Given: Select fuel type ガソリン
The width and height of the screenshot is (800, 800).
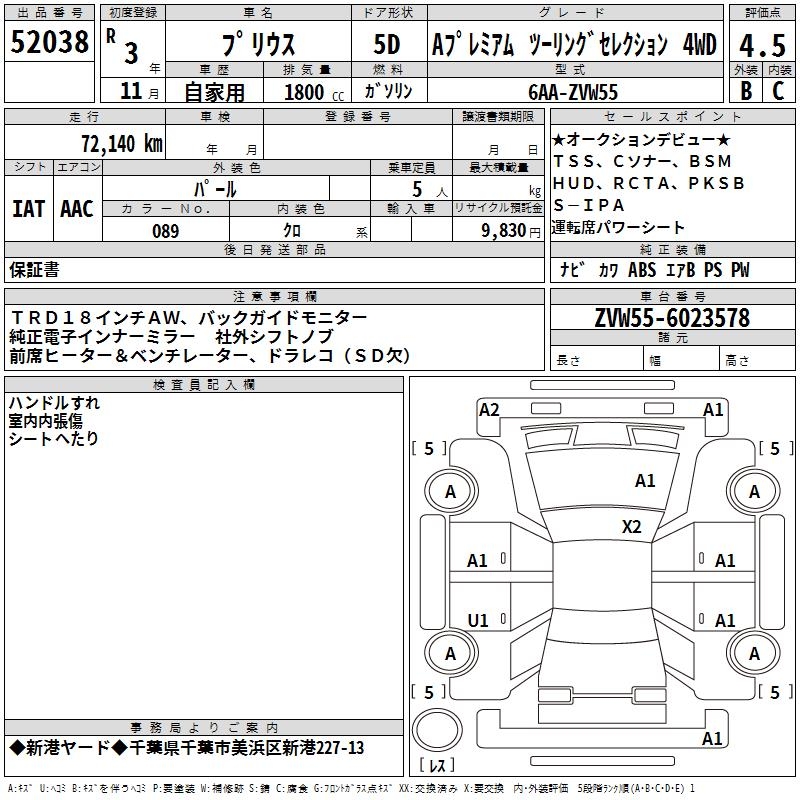Looking at the screenshot, I should 388,91.
